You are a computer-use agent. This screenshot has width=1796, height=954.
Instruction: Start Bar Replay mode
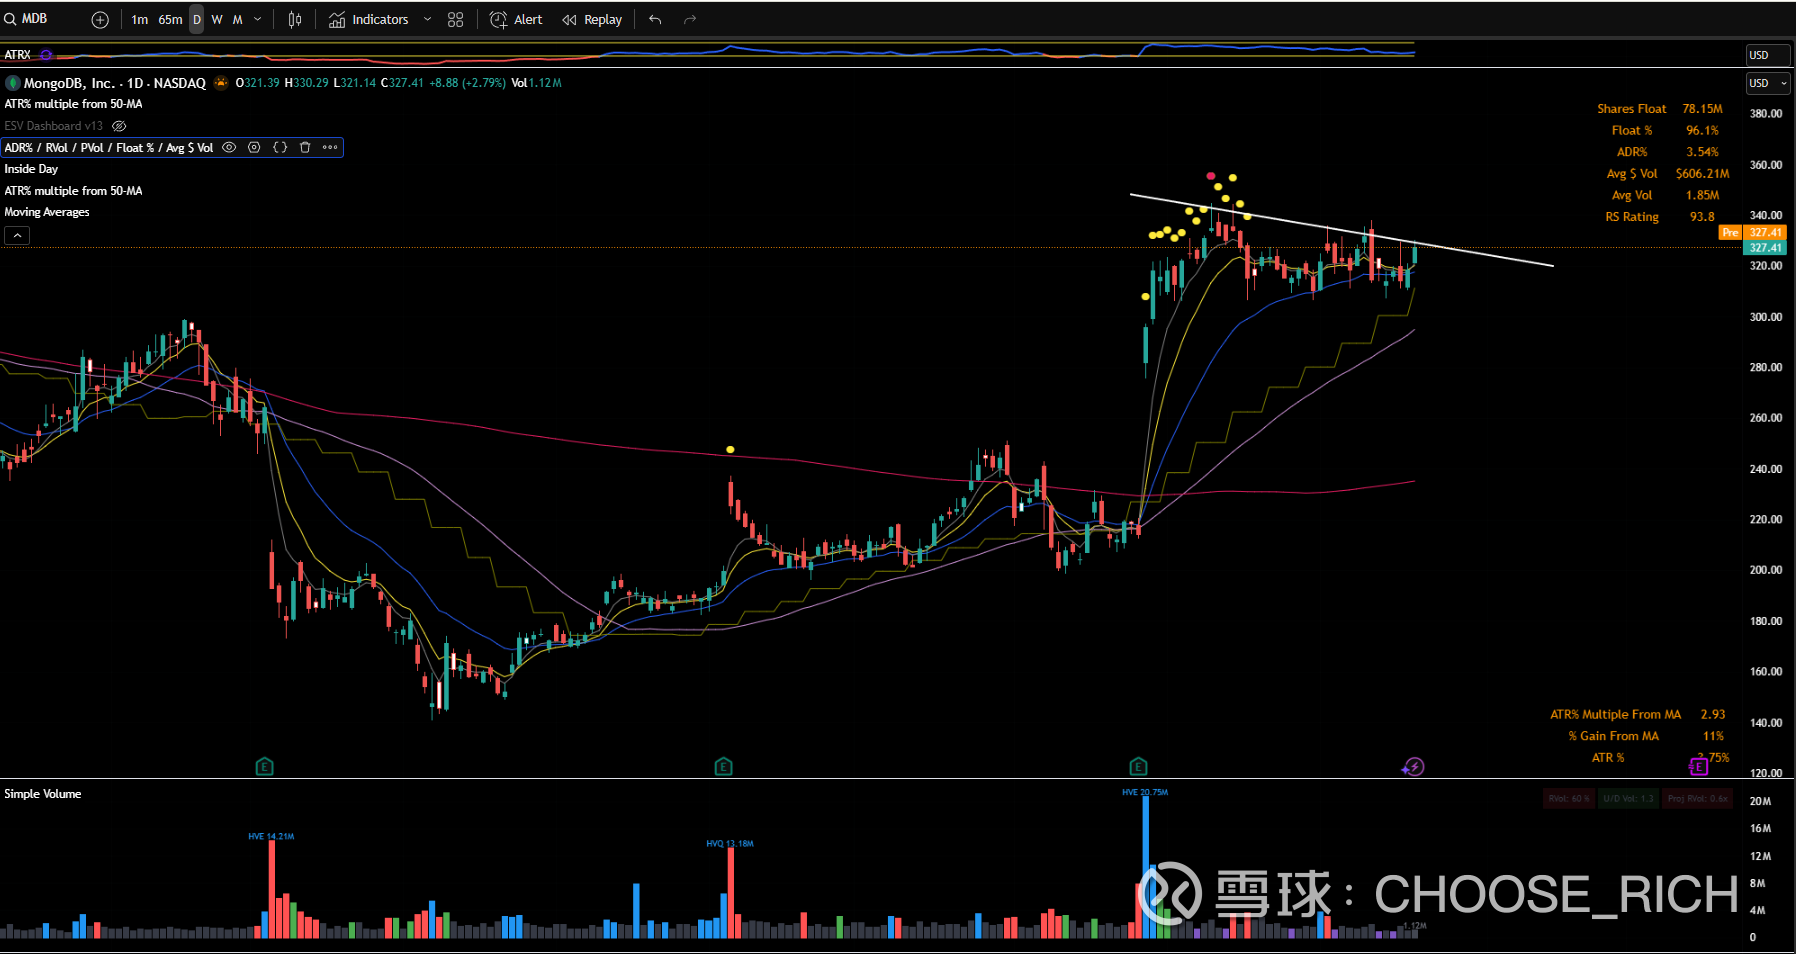point(592,20)
